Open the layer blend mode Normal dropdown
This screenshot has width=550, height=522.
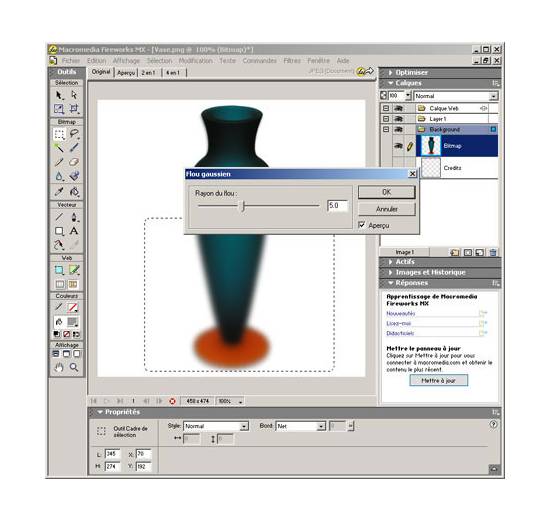click(x=456, y=96)
